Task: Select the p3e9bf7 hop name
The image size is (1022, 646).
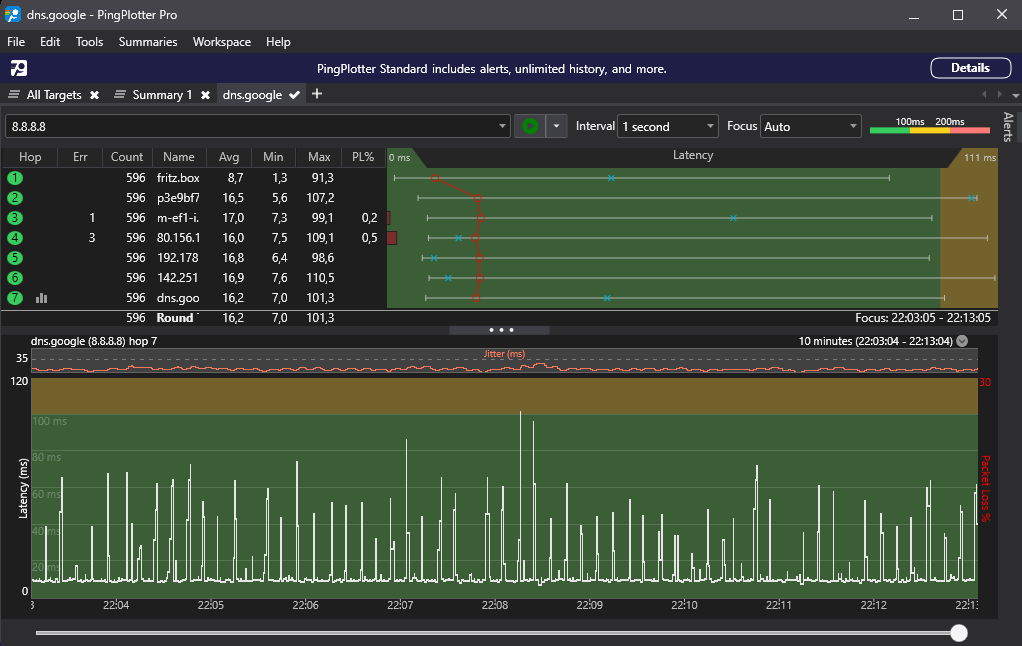Action: tap(178, 198)
